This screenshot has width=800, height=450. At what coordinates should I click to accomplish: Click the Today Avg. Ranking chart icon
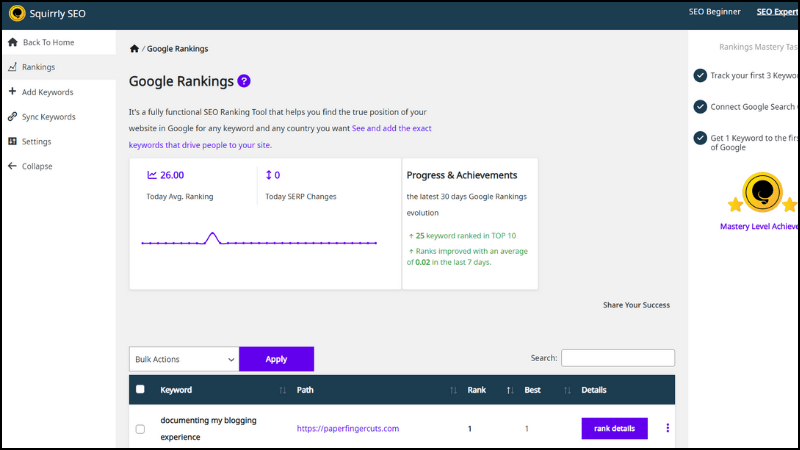(x=152, y=175)
